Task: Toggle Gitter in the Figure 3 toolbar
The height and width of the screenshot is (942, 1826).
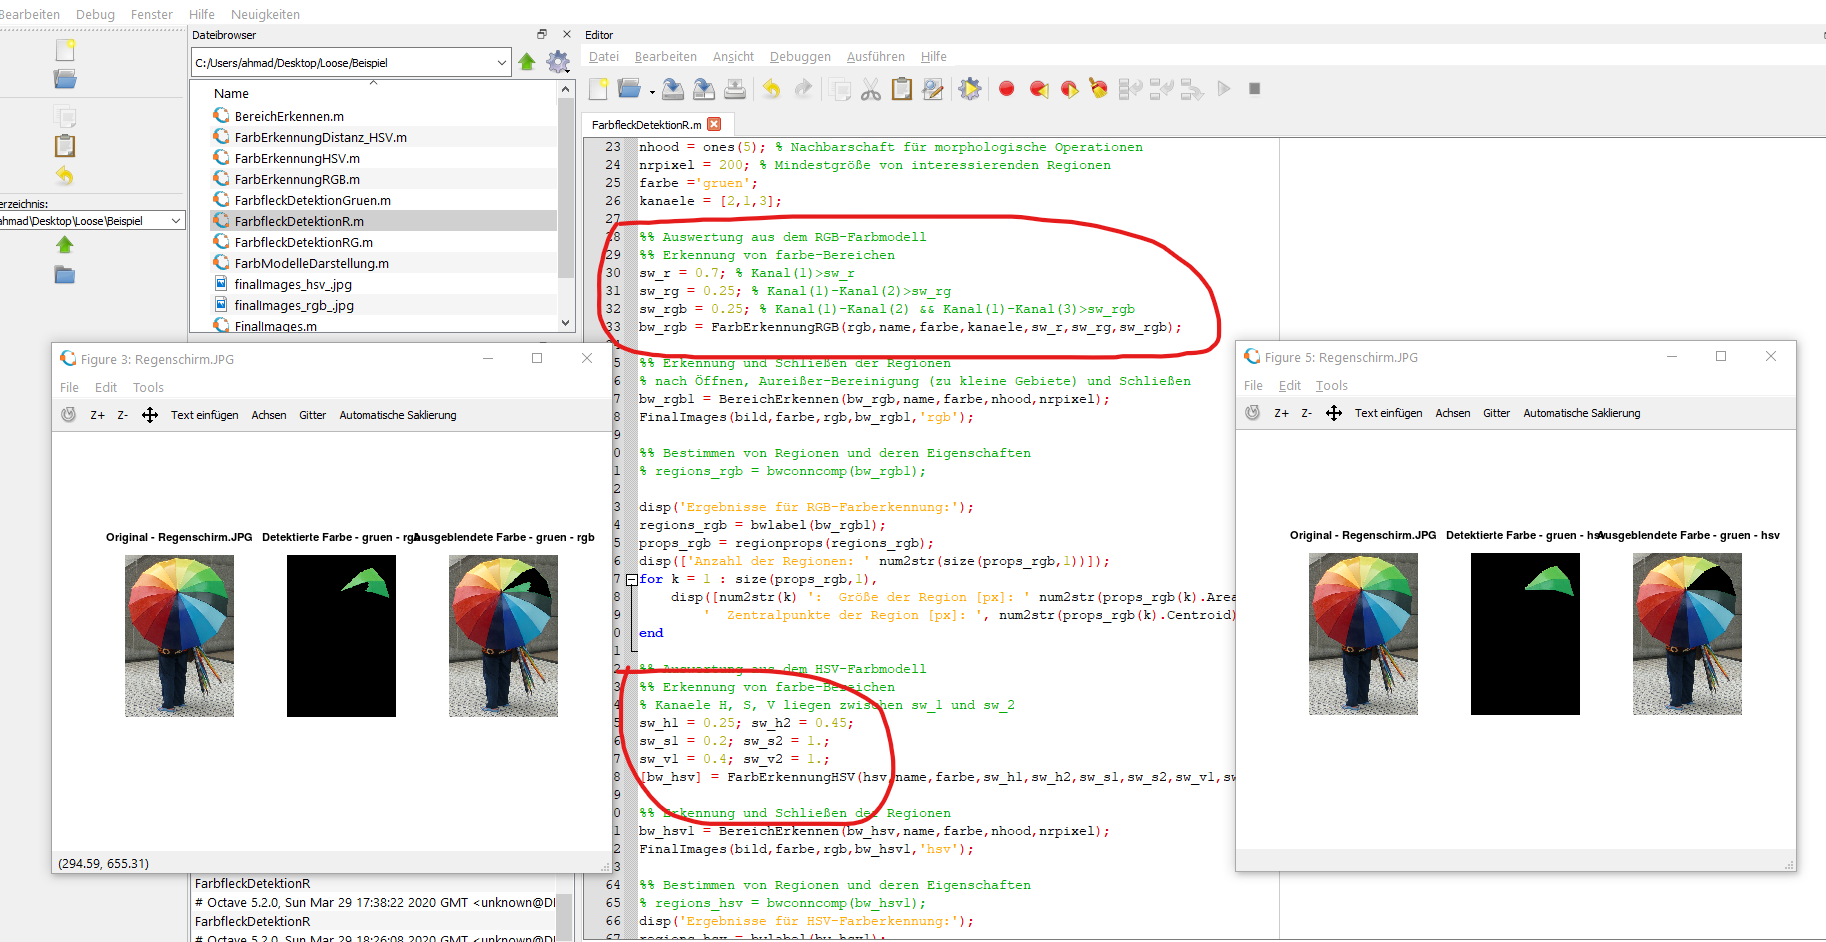Action: [x=312, y=415]
